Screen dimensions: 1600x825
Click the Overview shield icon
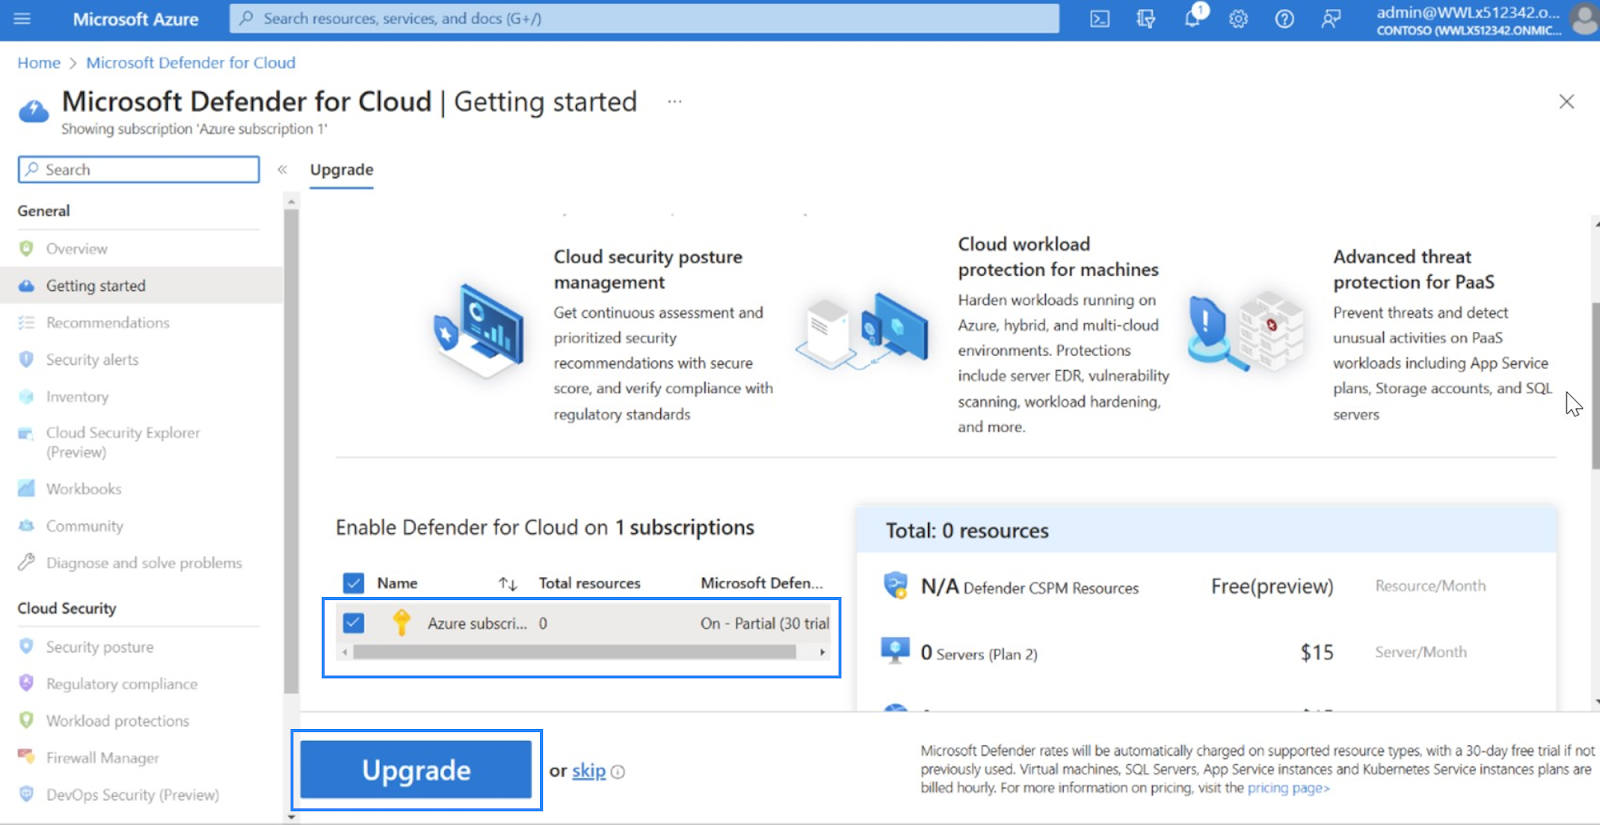point(26,248)
